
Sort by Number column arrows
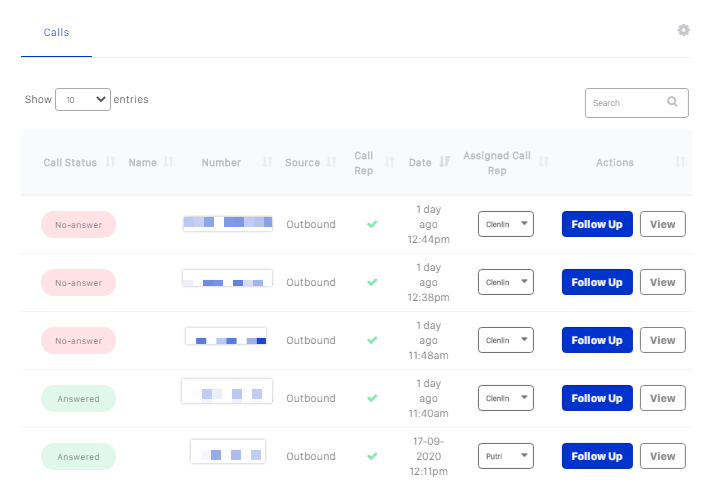coord(268,162)
